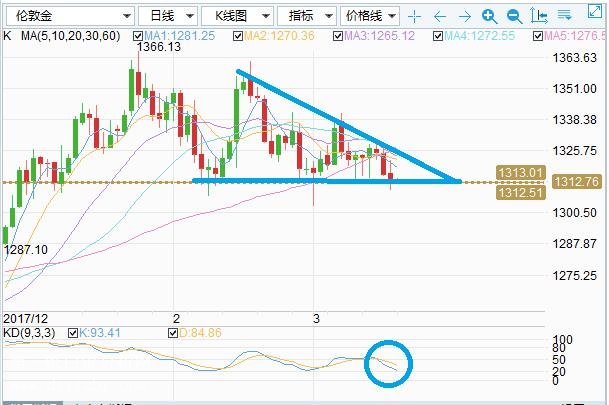Toggle the MA2 moving average checkbox
Screen dimensions: 609x405
click(237, 36)
